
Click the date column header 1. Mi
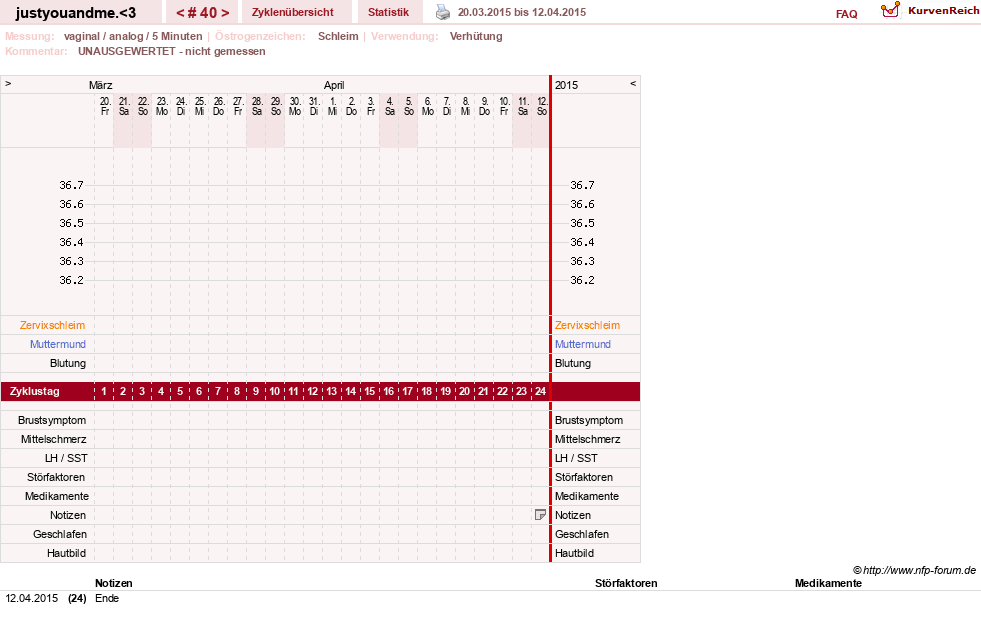coord(333,106)
